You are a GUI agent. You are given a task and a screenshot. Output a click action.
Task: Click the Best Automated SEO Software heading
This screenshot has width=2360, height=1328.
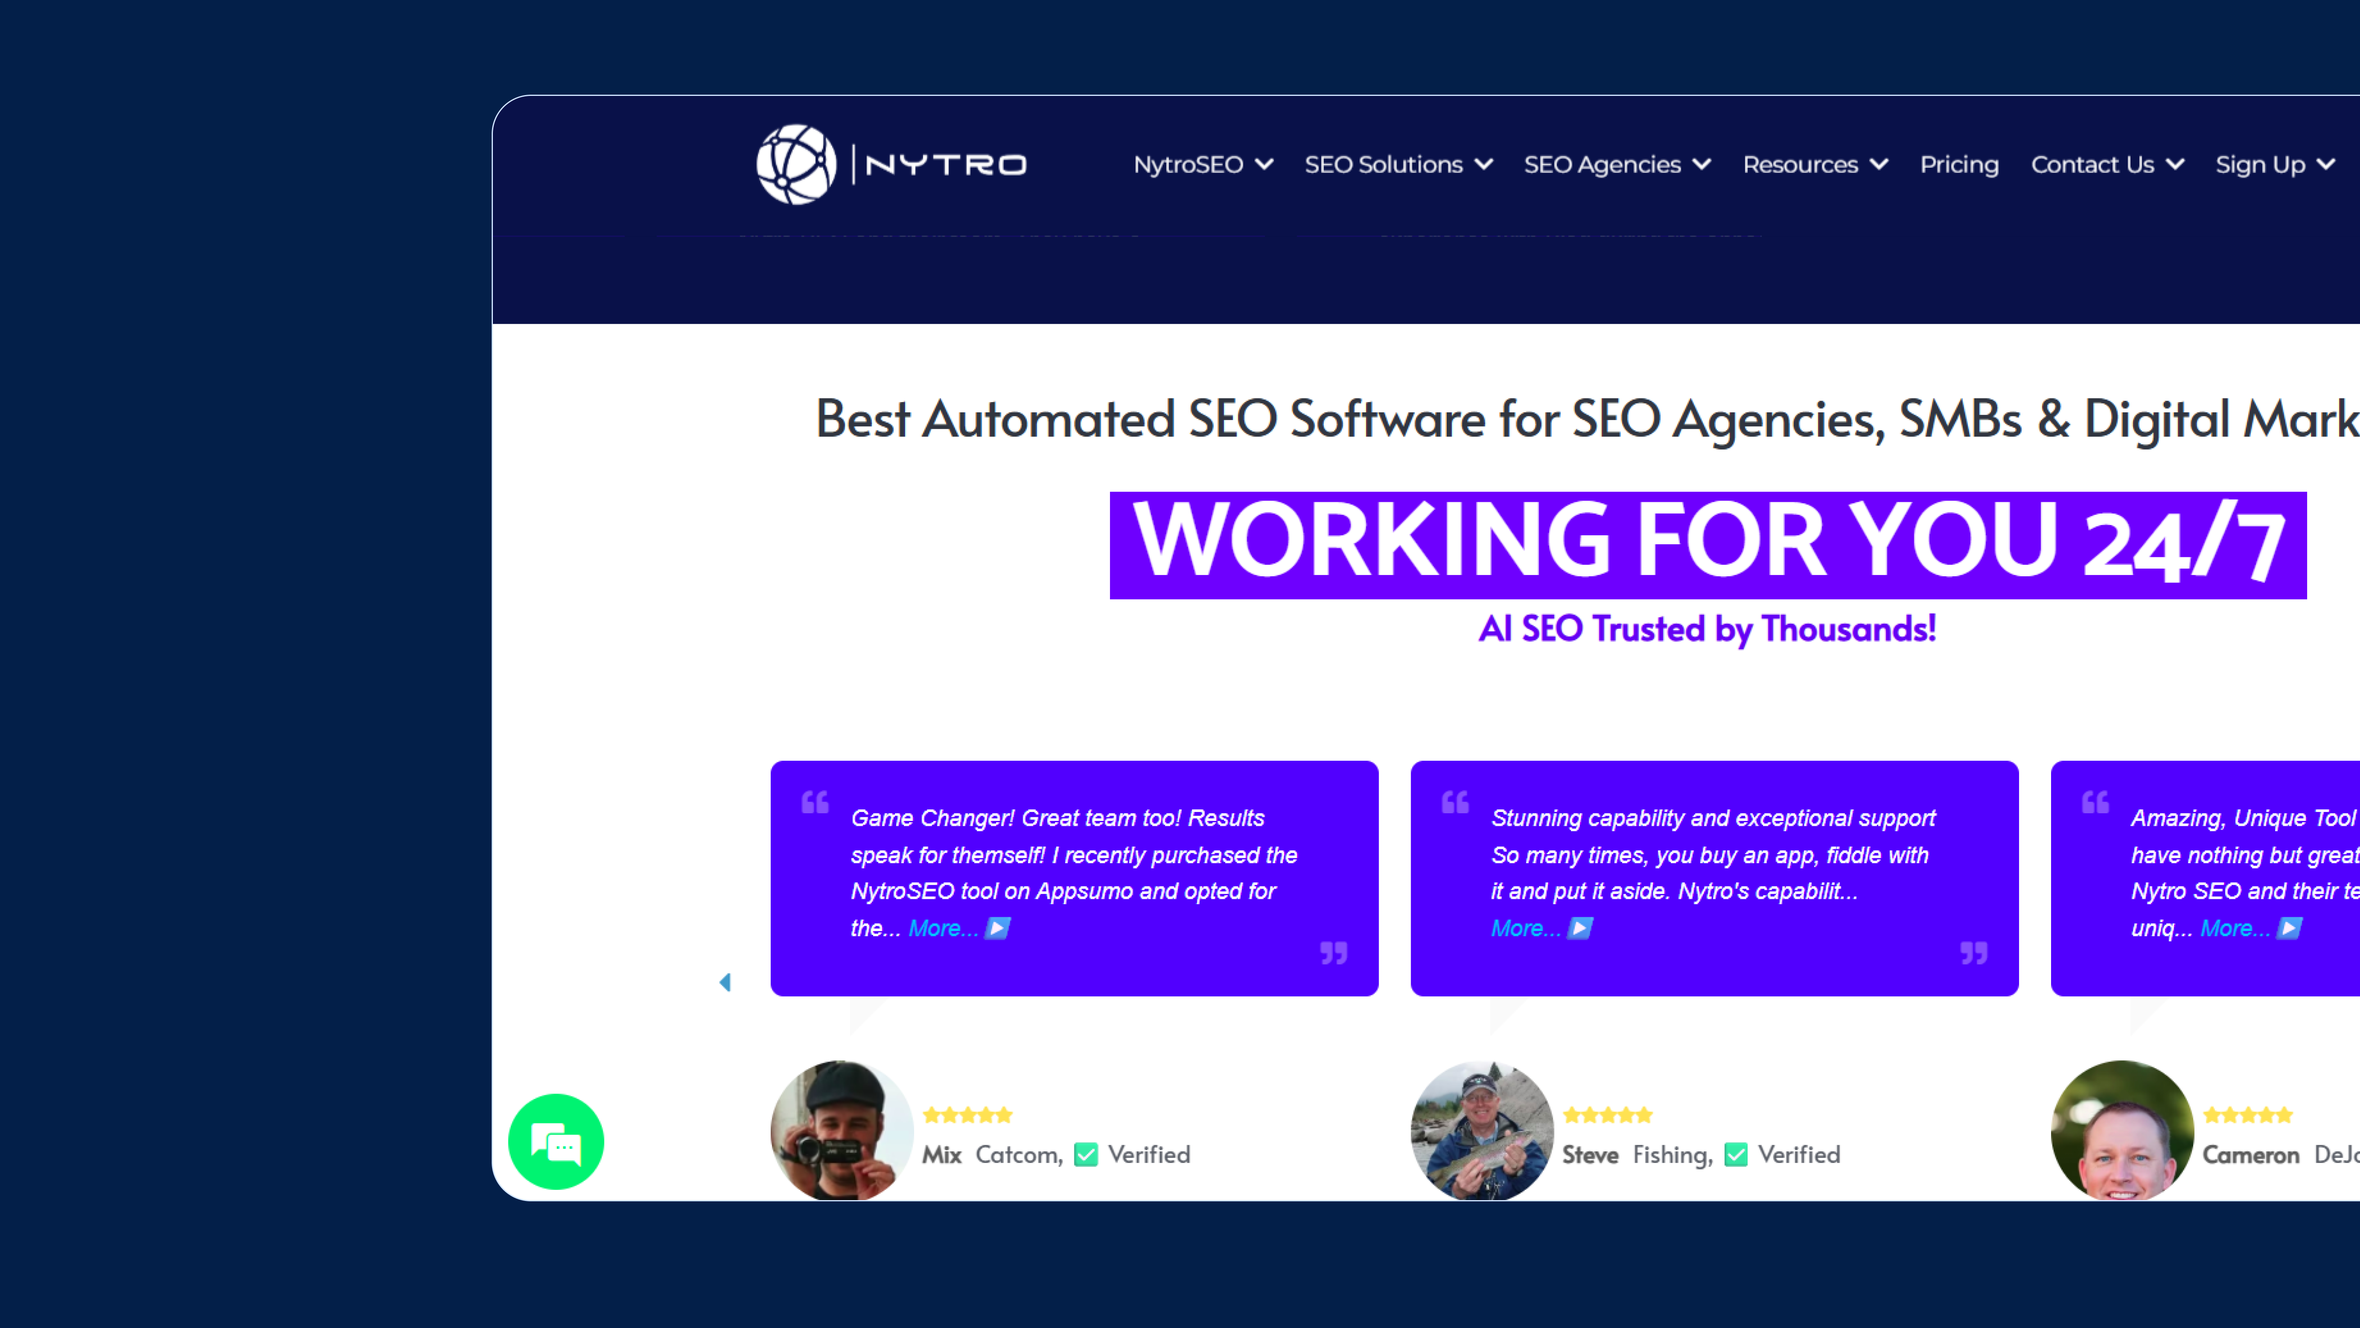1587,419
